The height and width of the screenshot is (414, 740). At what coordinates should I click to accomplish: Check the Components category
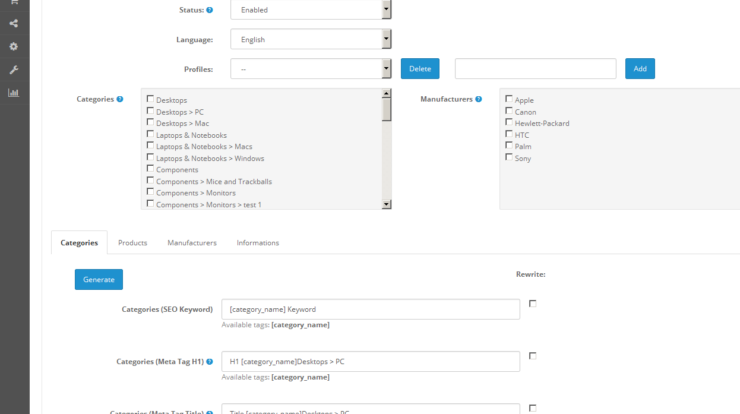click(150, 169)
